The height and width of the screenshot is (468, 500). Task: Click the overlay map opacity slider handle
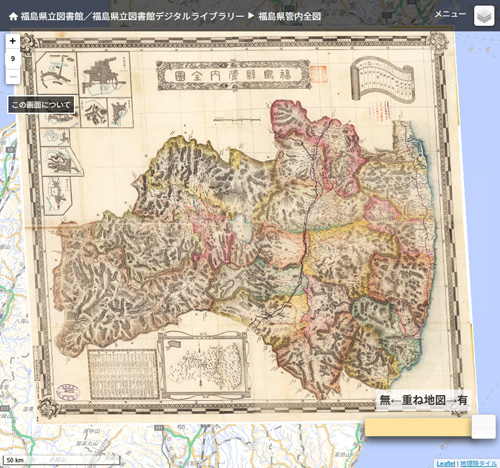coord(483,427)
